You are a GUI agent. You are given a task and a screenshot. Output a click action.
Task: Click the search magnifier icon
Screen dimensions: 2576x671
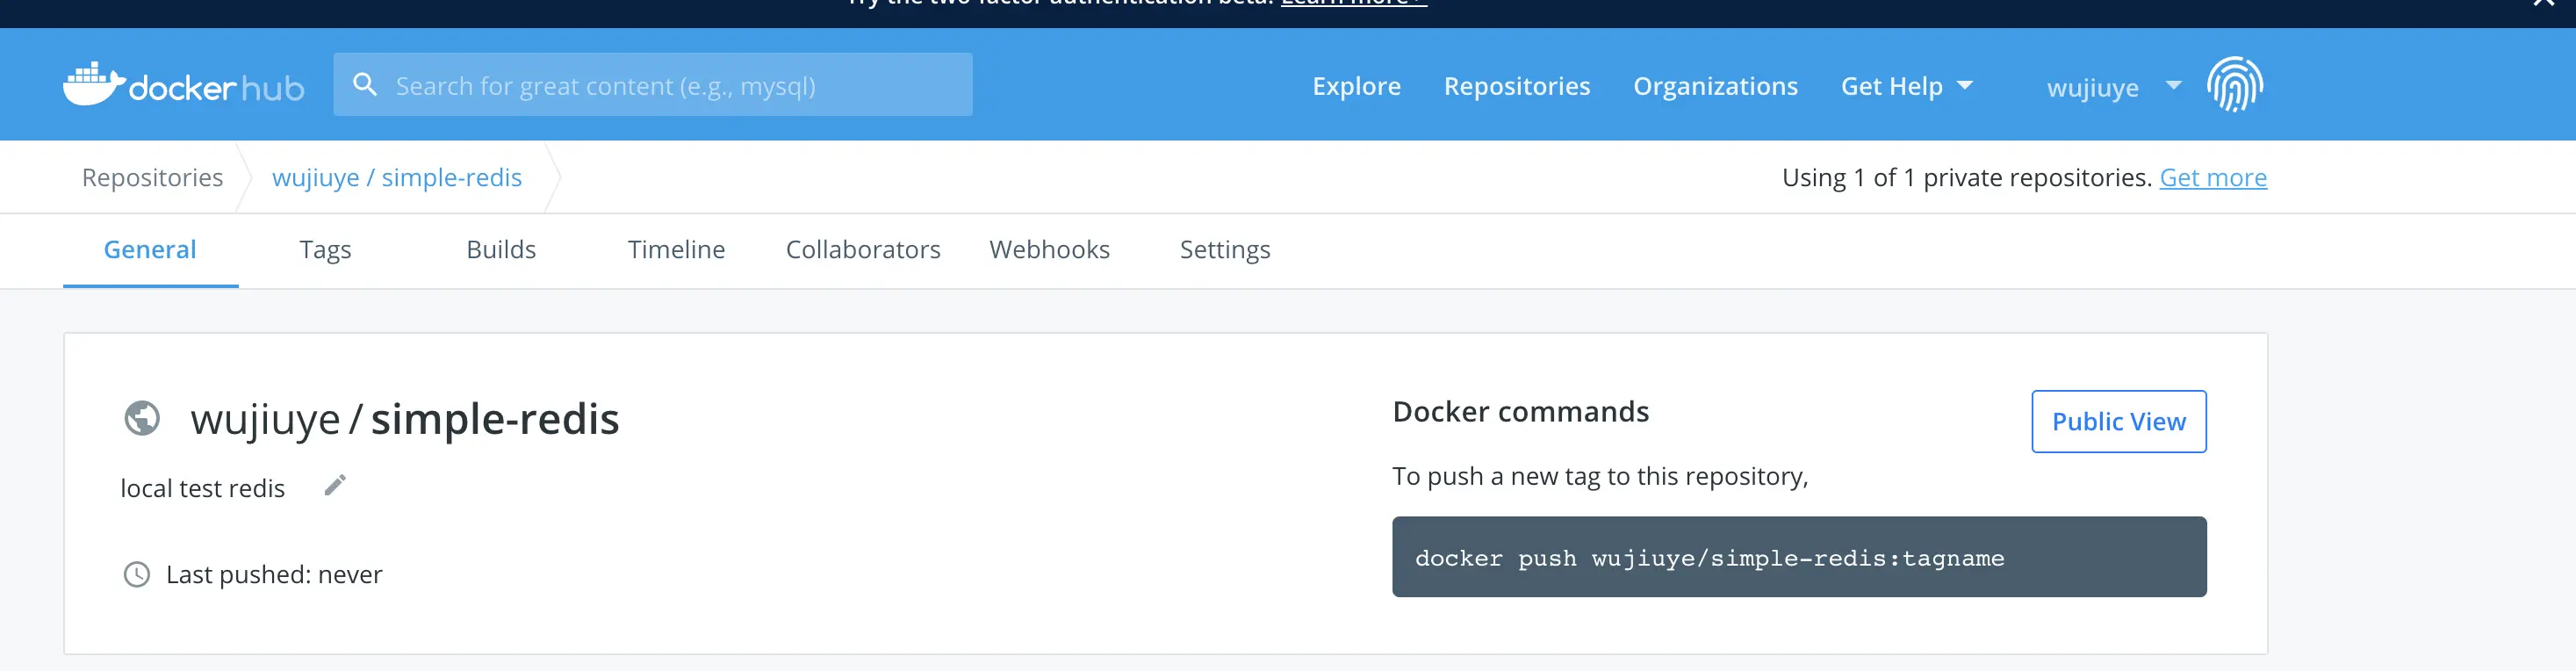tap(365, 85)
